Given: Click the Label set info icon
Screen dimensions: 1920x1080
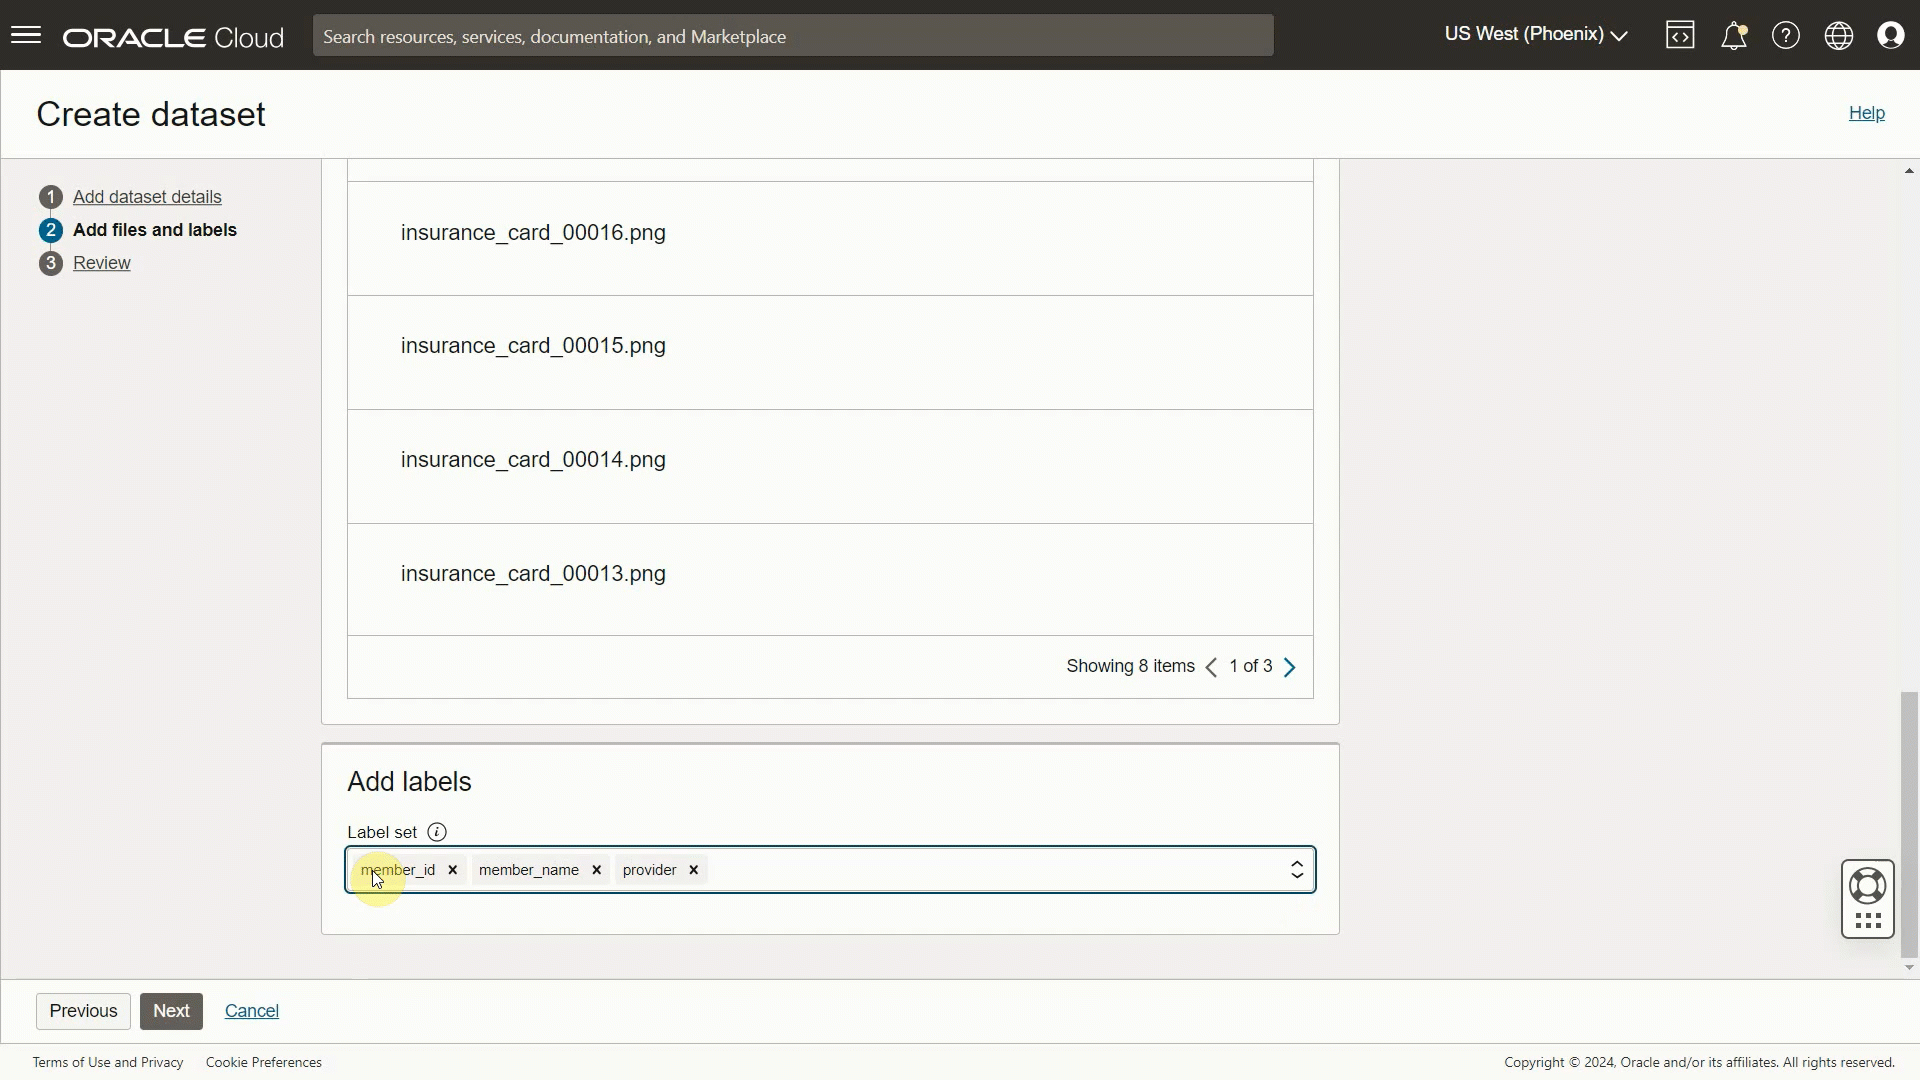Looking at the screenshot, I should (x=436, y=831).
